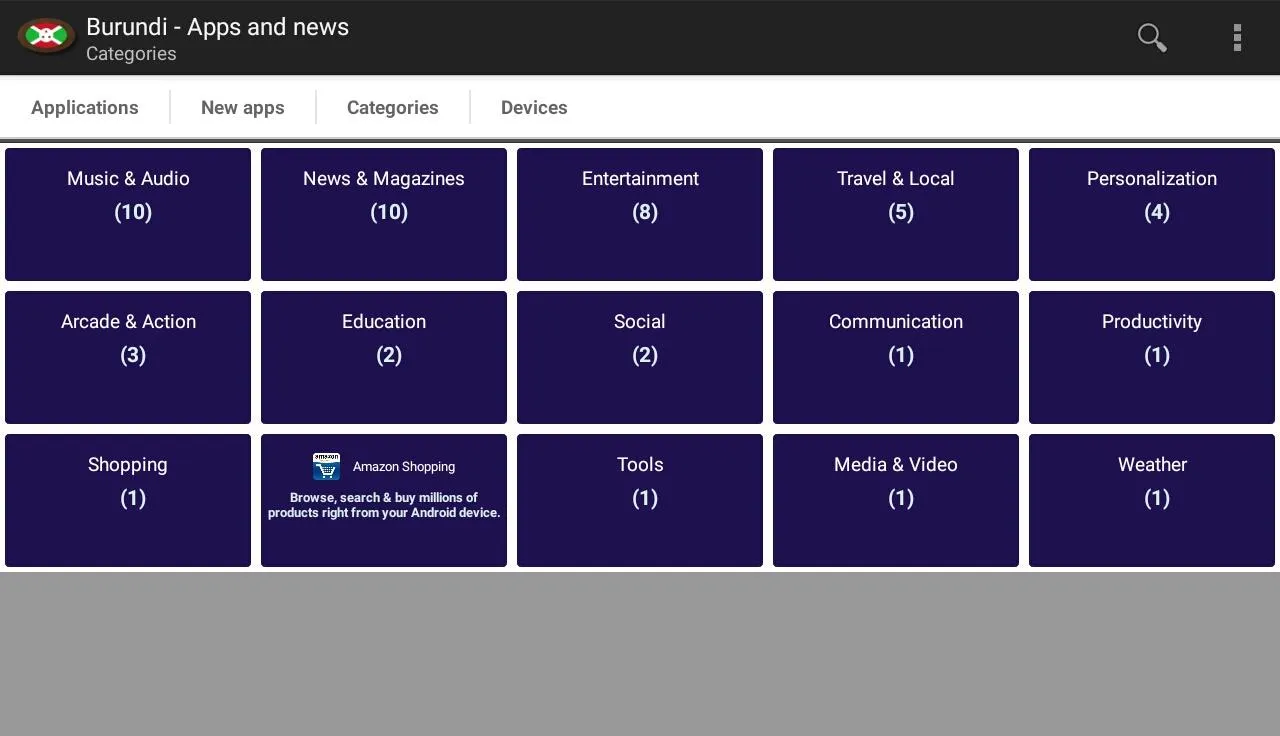Image resolution: width=1280 pixels, height=736 pixels.
Task: Open the Tools category tile
Action: click(x=640, y=500)
